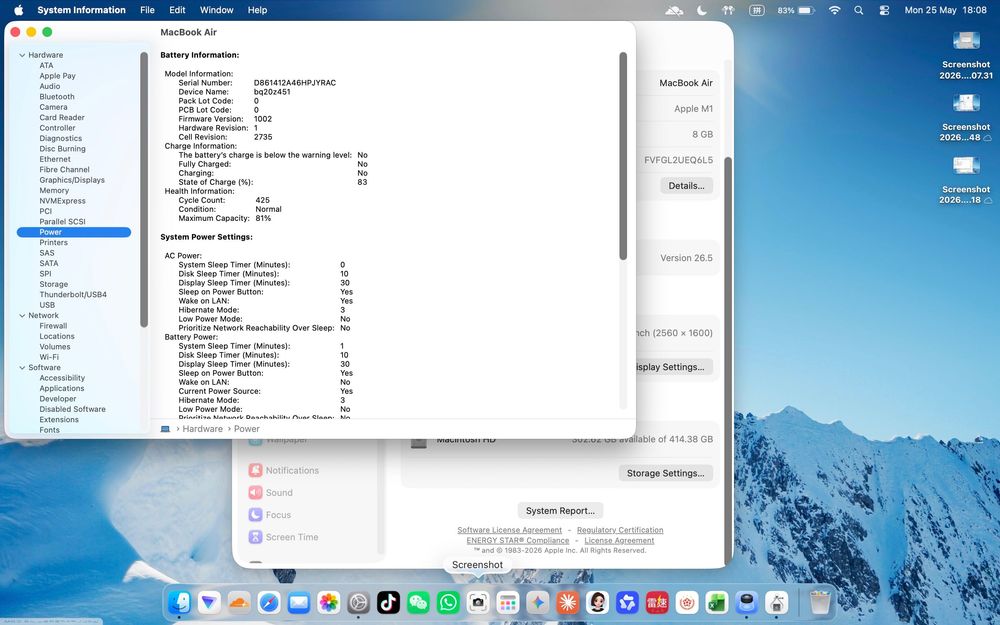
Task: Open the Regulatory Certification link
Action: tap(620, 530)
